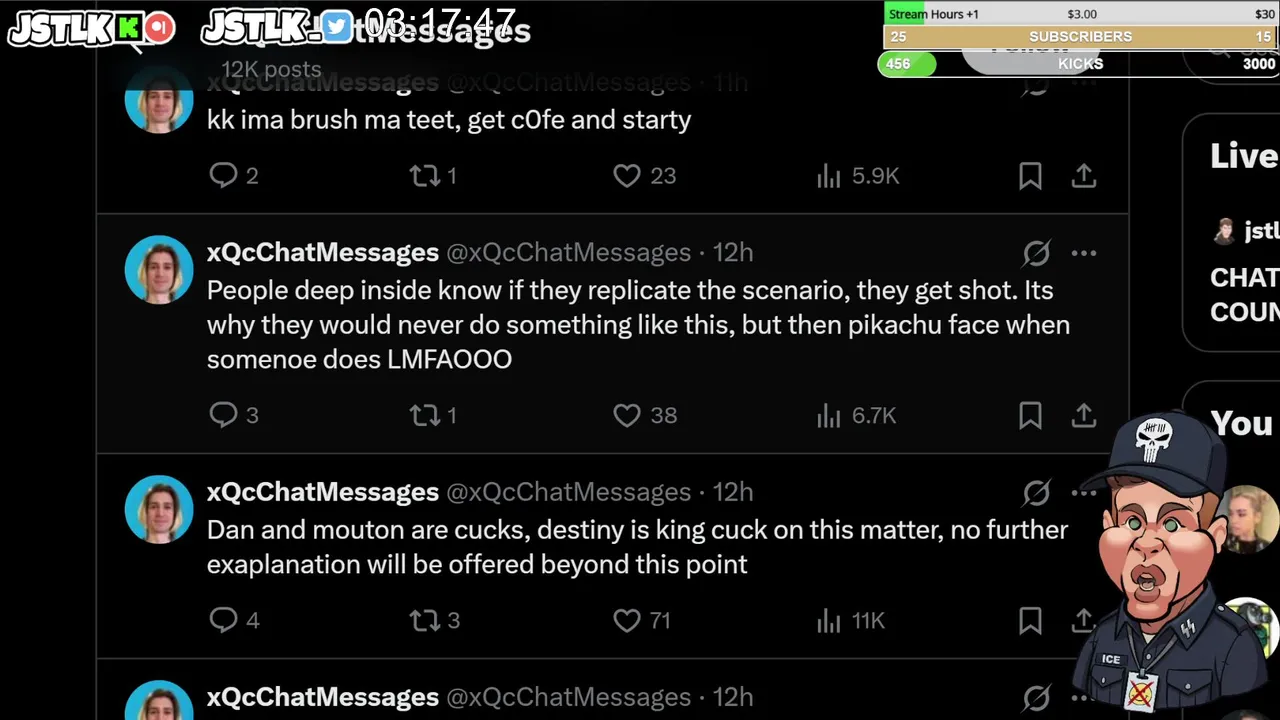Repost the 'Dan and mouton' post
Screen dimensions: 1280x720
point(425,621)
